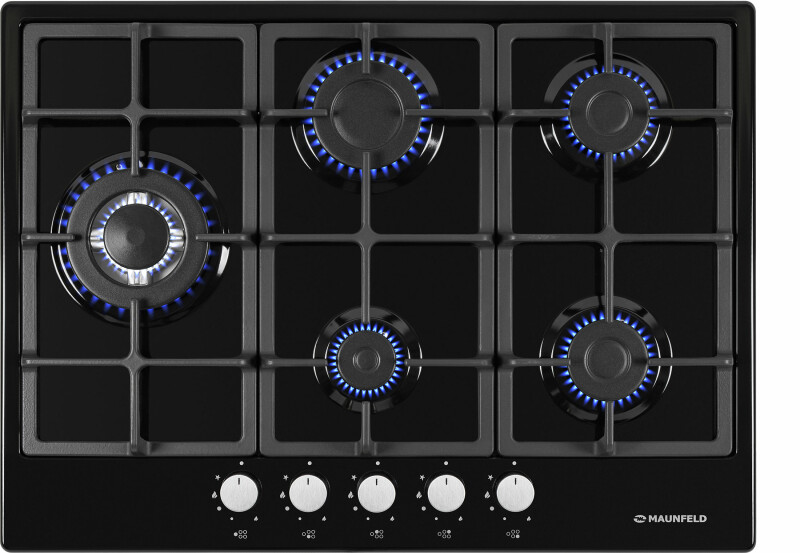
Task: Click the off-position dot above leftmost knob
Action: point(242,463)
